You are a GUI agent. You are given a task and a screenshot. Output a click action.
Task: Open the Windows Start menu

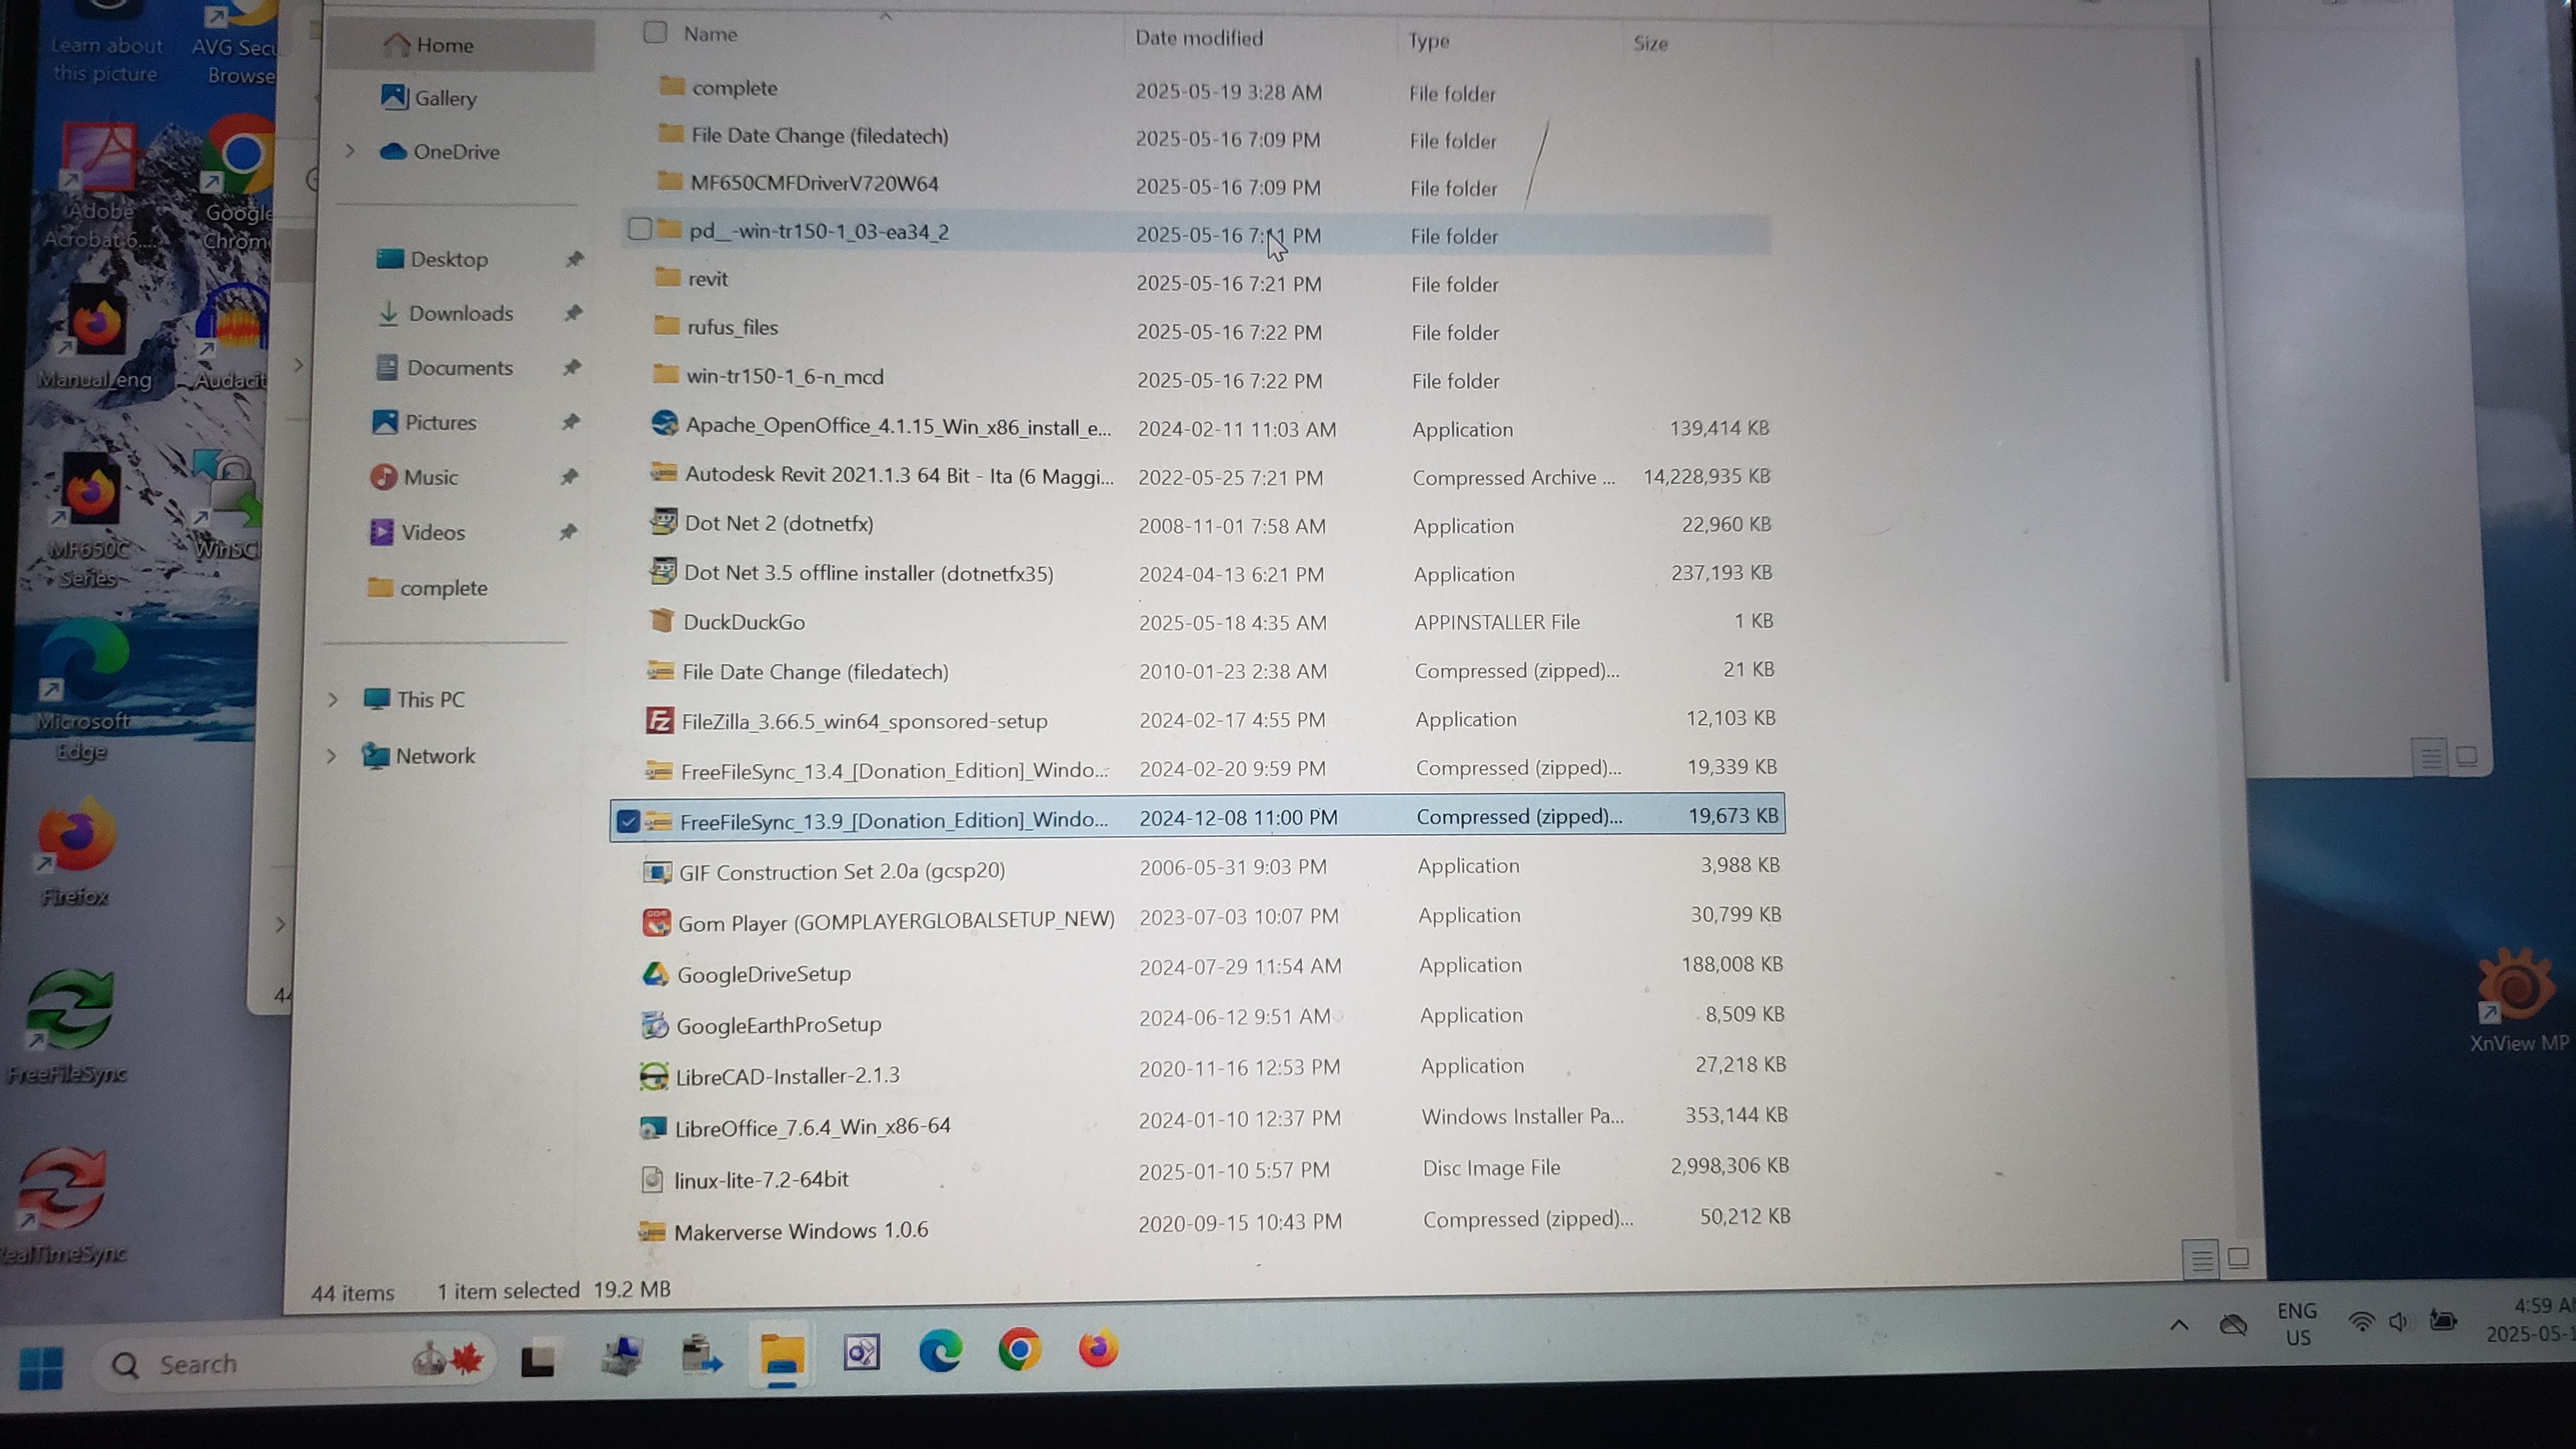[x=41, y=1367]
